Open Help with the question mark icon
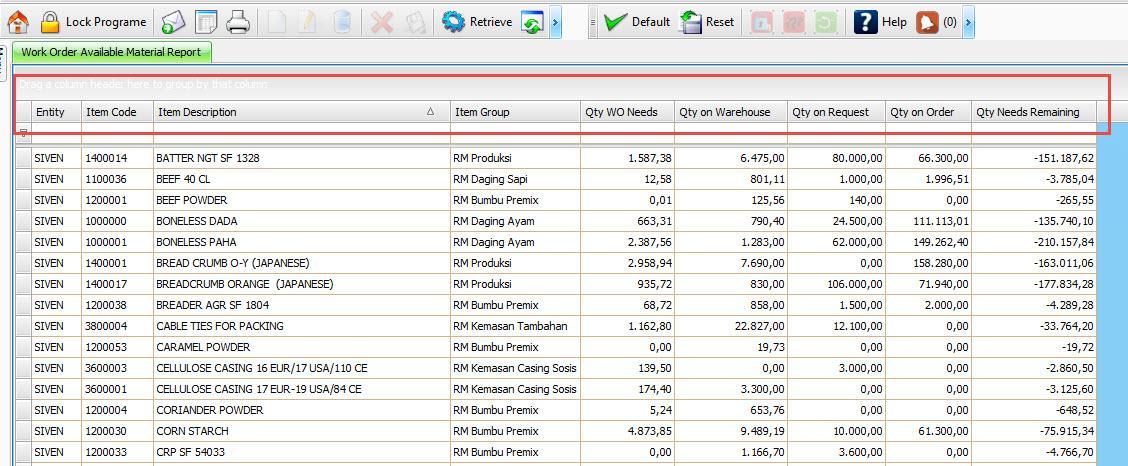Viewport: 1128px width, 466px height. pyautogui.click(x=881, y=22)
